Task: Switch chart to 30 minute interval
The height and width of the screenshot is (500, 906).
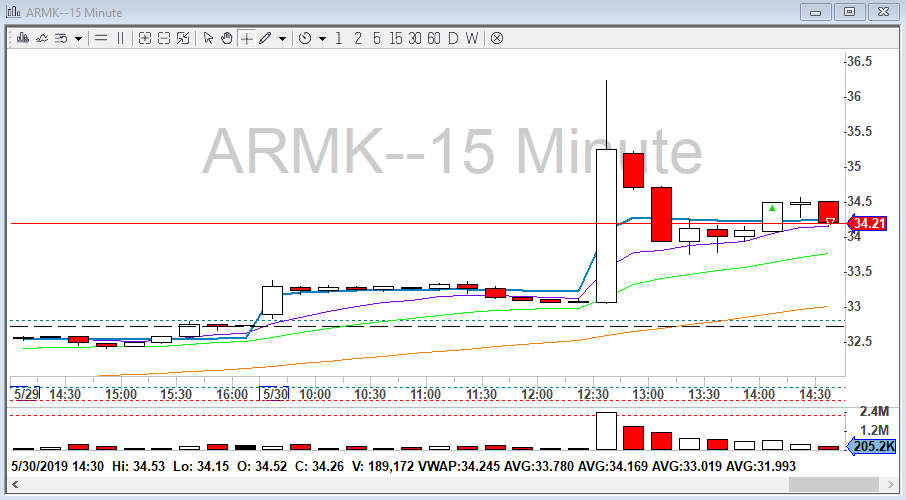Action: pos(414,38)
